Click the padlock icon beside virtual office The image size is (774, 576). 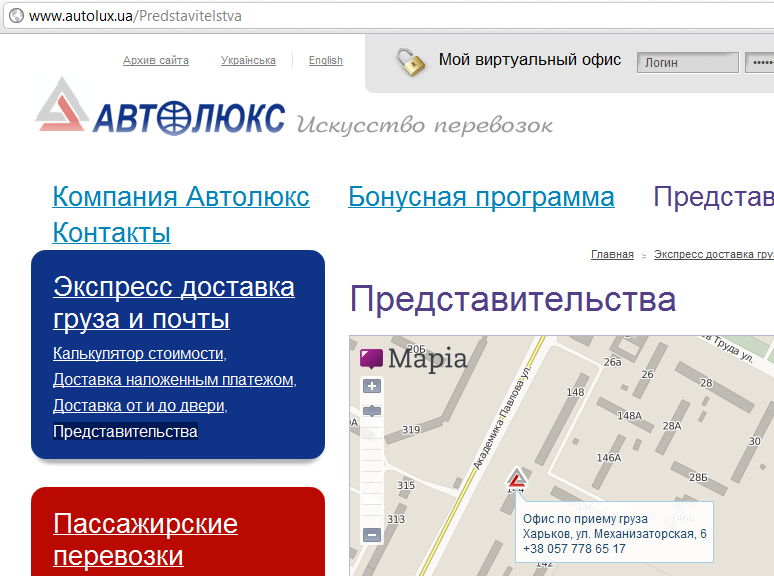point(410,62)
